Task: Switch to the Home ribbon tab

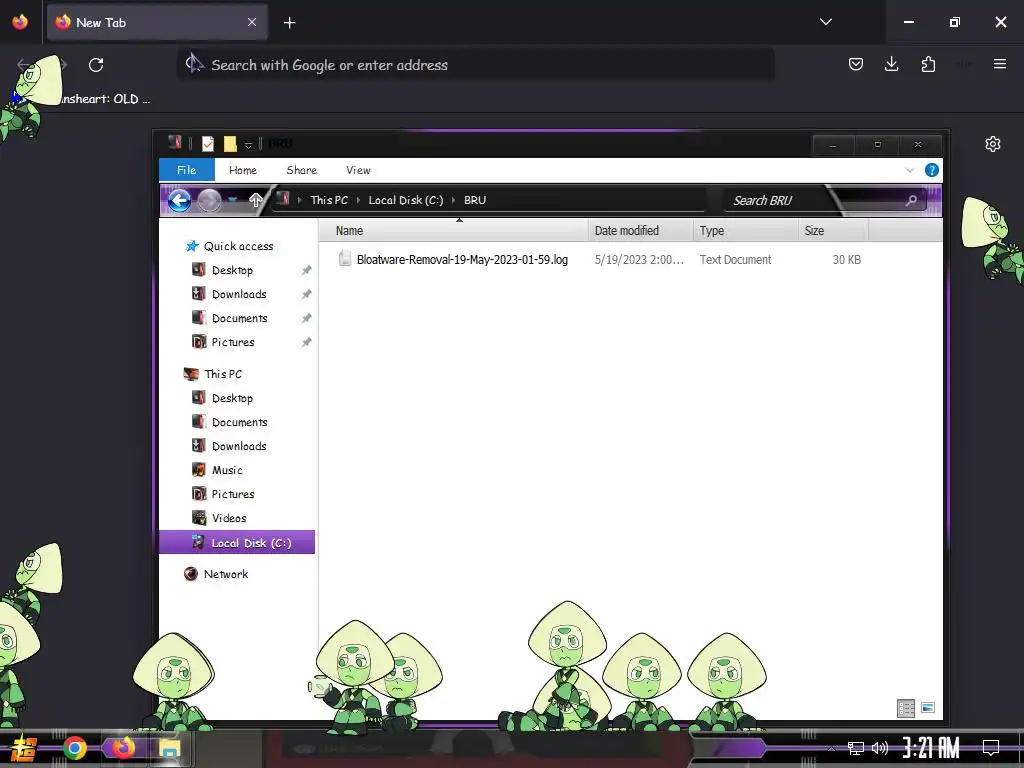Action: [x=243, y=170]
